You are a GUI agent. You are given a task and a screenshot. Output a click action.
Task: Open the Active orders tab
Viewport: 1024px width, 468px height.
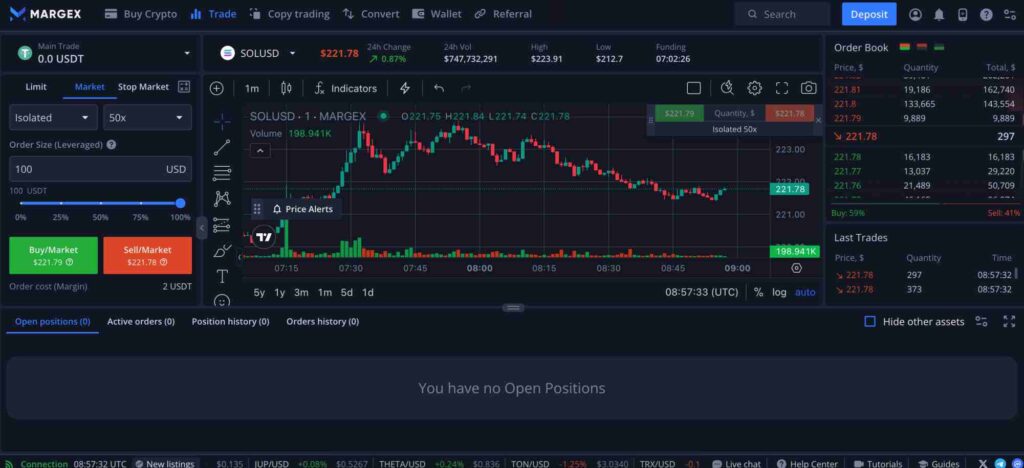click(x=141, y=321)
